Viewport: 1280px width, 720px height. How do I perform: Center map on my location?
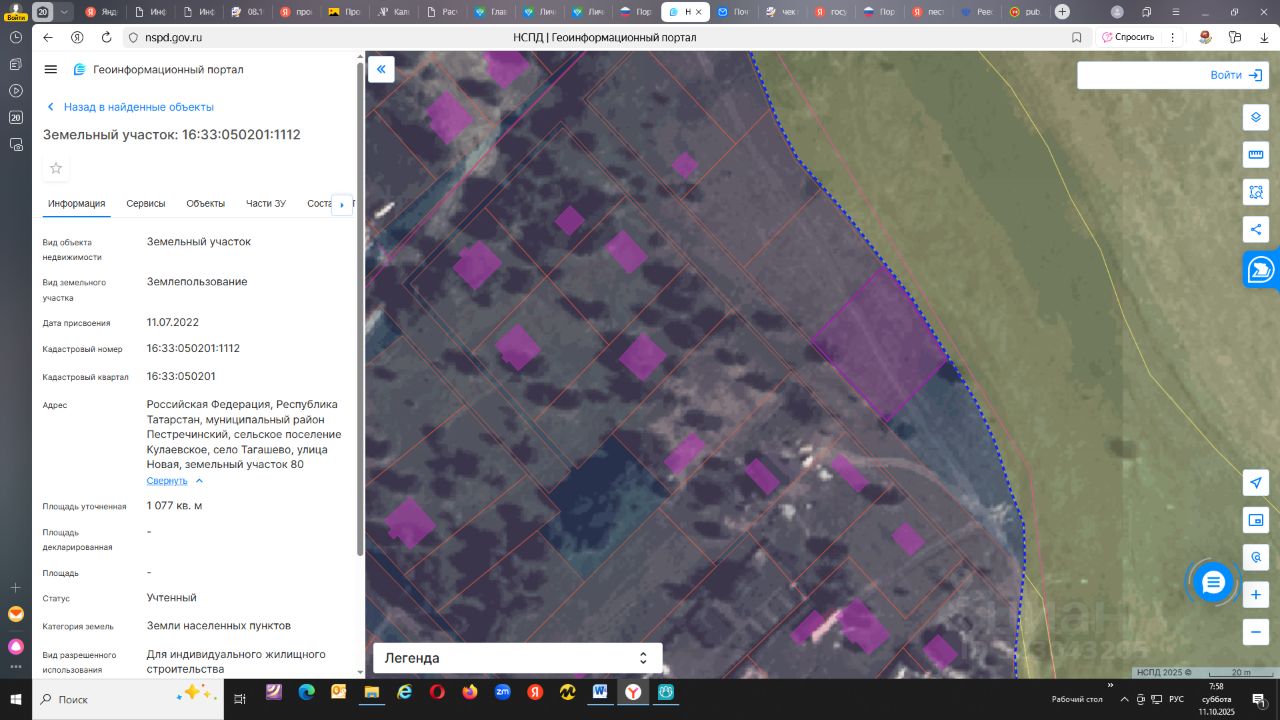pyautogui.click(x=1256, y=483)
